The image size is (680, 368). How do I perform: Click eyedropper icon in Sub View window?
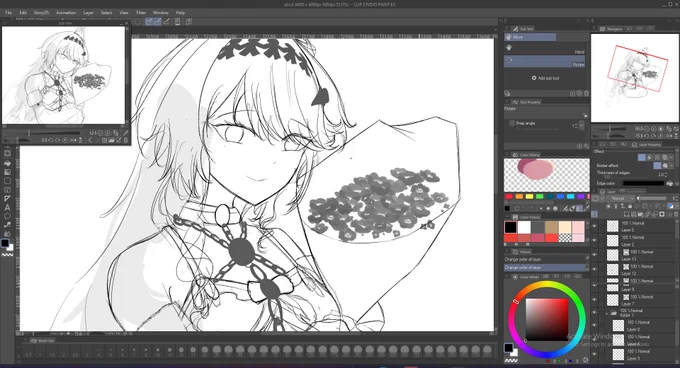[x=126, y=133]
